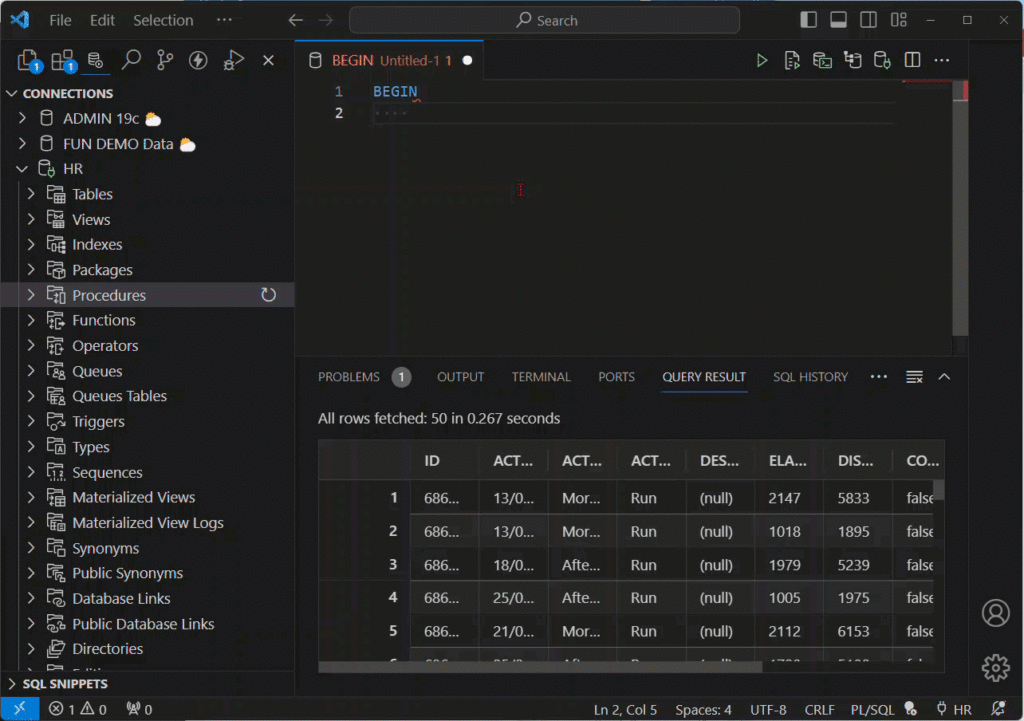The image size is (1024, 721).
Task: Expand the Tables node chevron
Action: [x=31, y=194]
